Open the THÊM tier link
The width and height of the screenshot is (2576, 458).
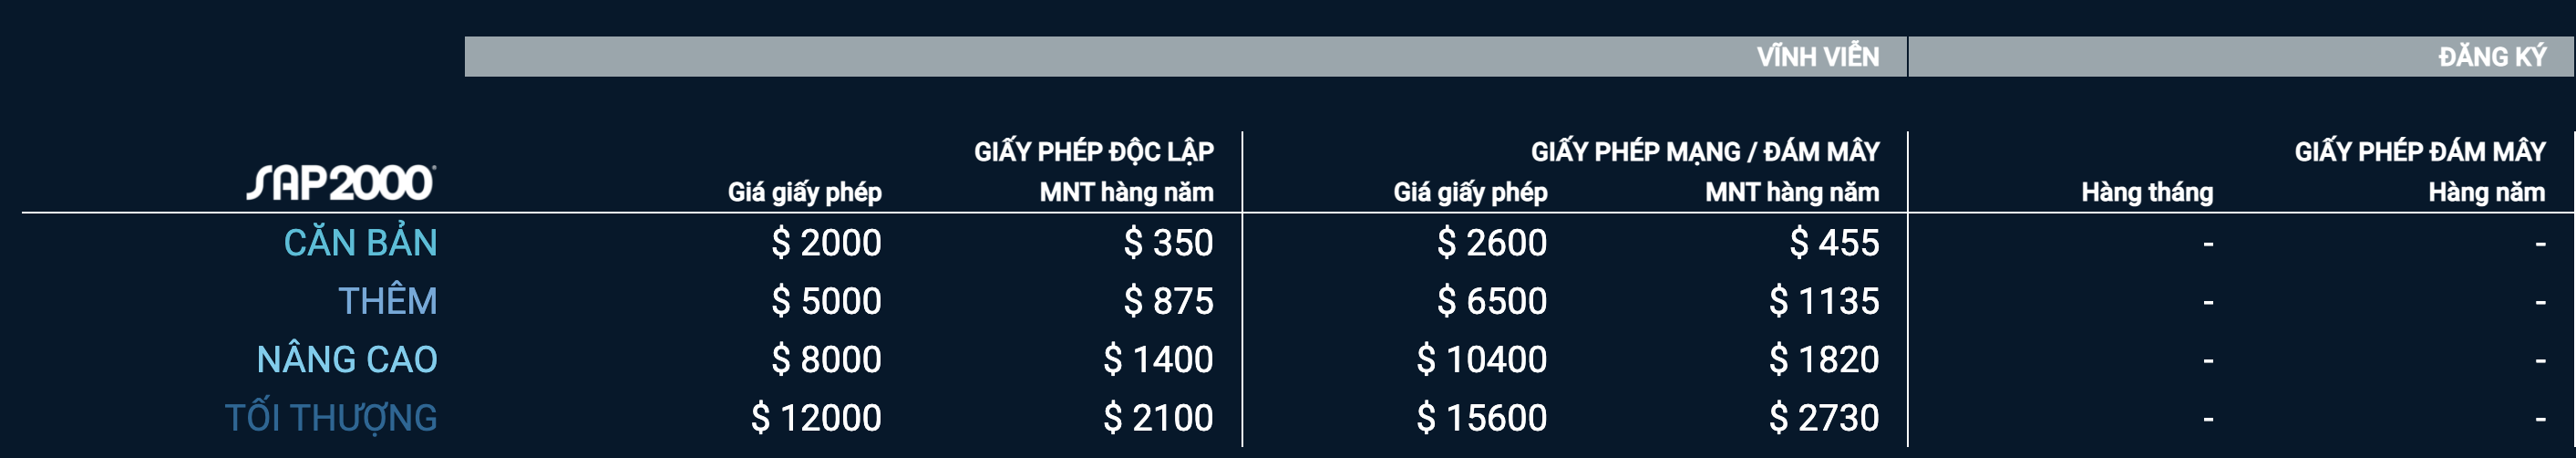click(x=387, y=301)
